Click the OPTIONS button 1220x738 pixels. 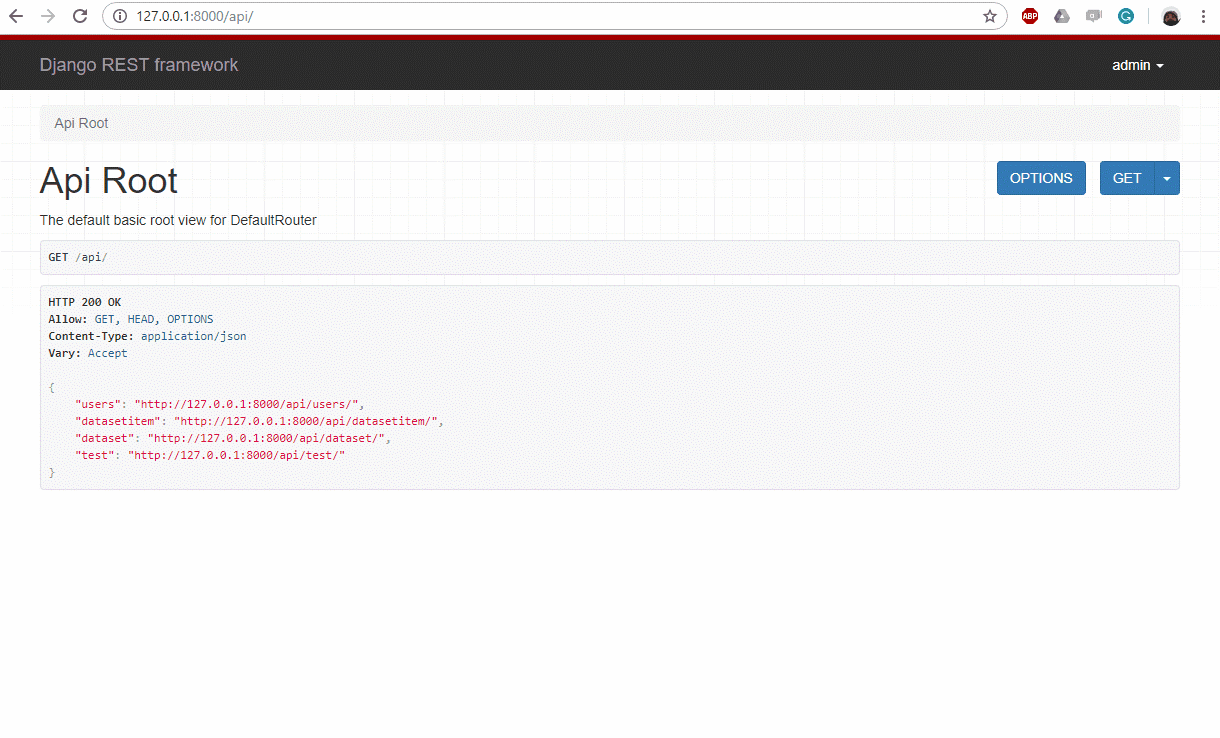1041,178
